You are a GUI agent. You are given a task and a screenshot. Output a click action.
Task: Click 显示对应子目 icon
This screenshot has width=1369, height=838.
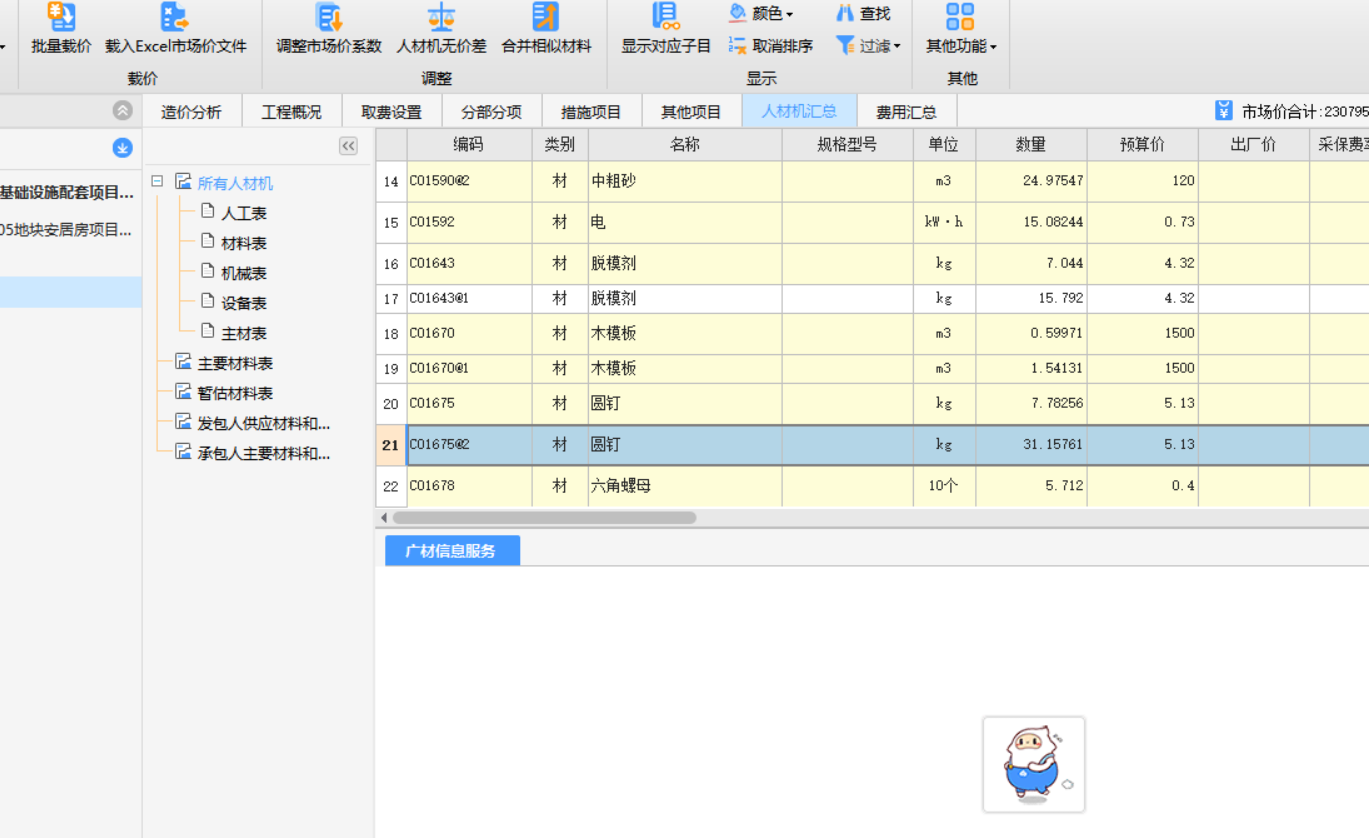pos(666,17)
